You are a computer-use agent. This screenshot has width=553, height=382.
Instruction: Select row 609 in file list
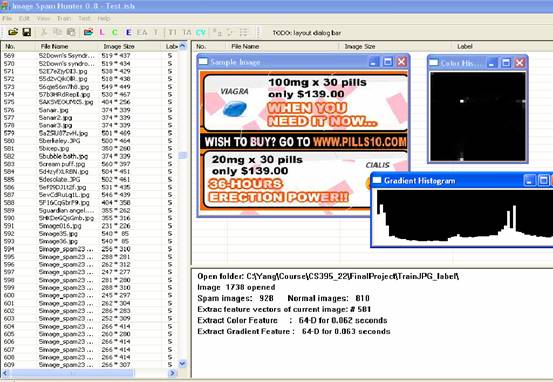click(89, 365)
